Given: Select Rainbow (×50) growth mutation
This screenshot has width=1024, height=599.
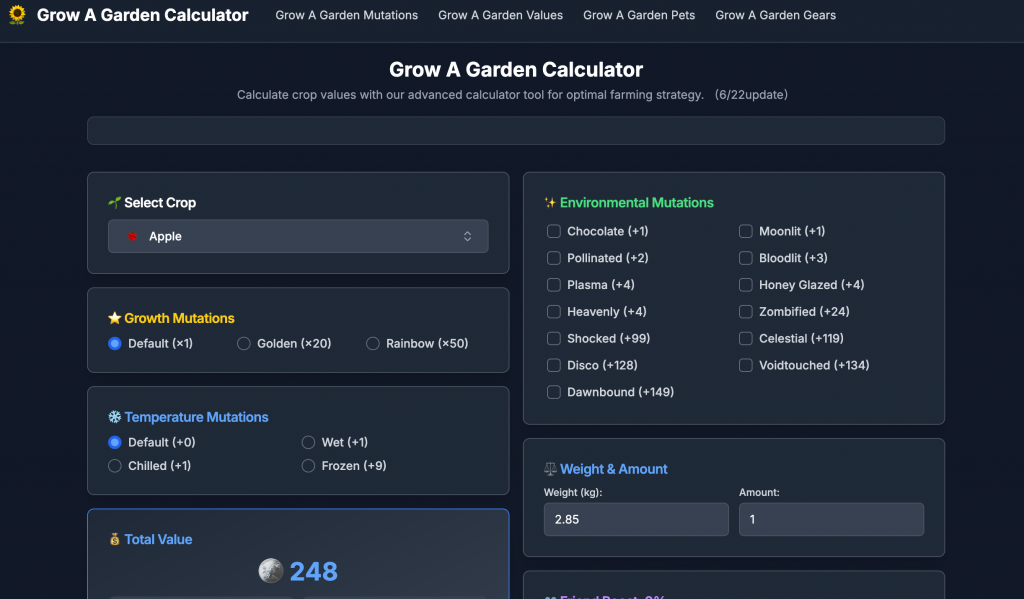Looking at the screenshot, I should pos(372,344).
